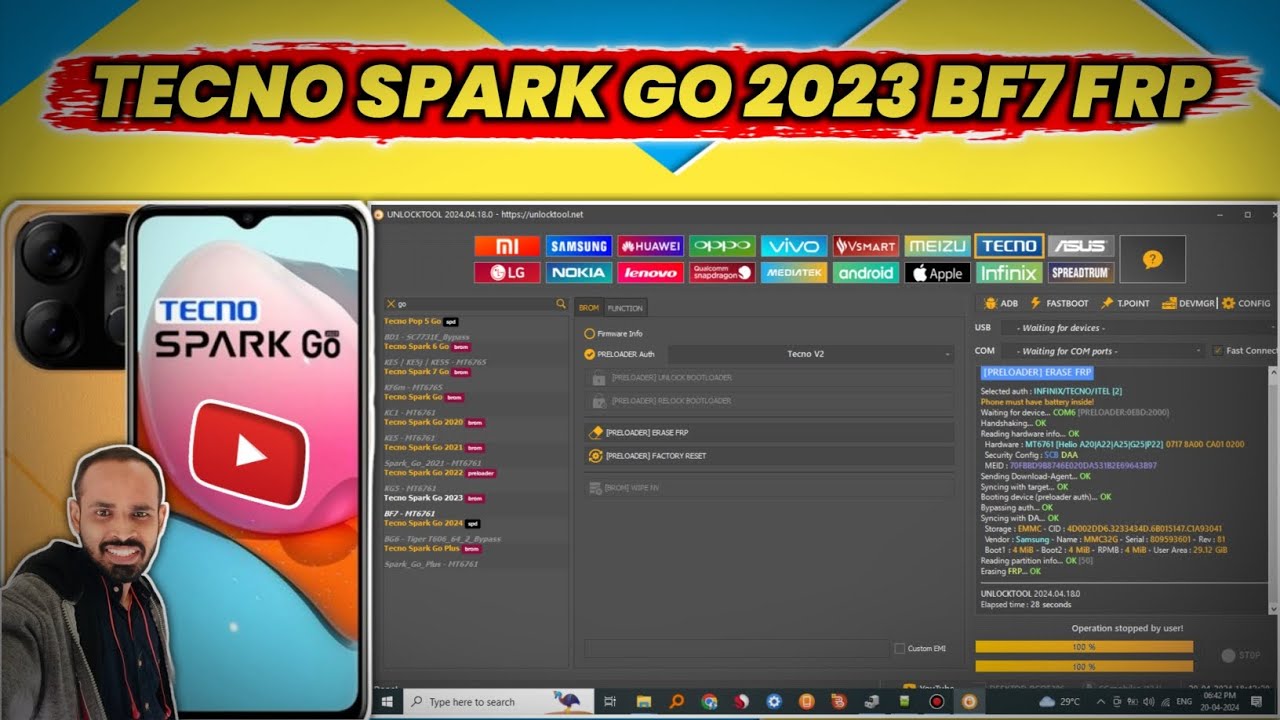The image size is (1280, 720).
Task: Click the lower 100% progress bar
Action: (x=1084, y=666)
